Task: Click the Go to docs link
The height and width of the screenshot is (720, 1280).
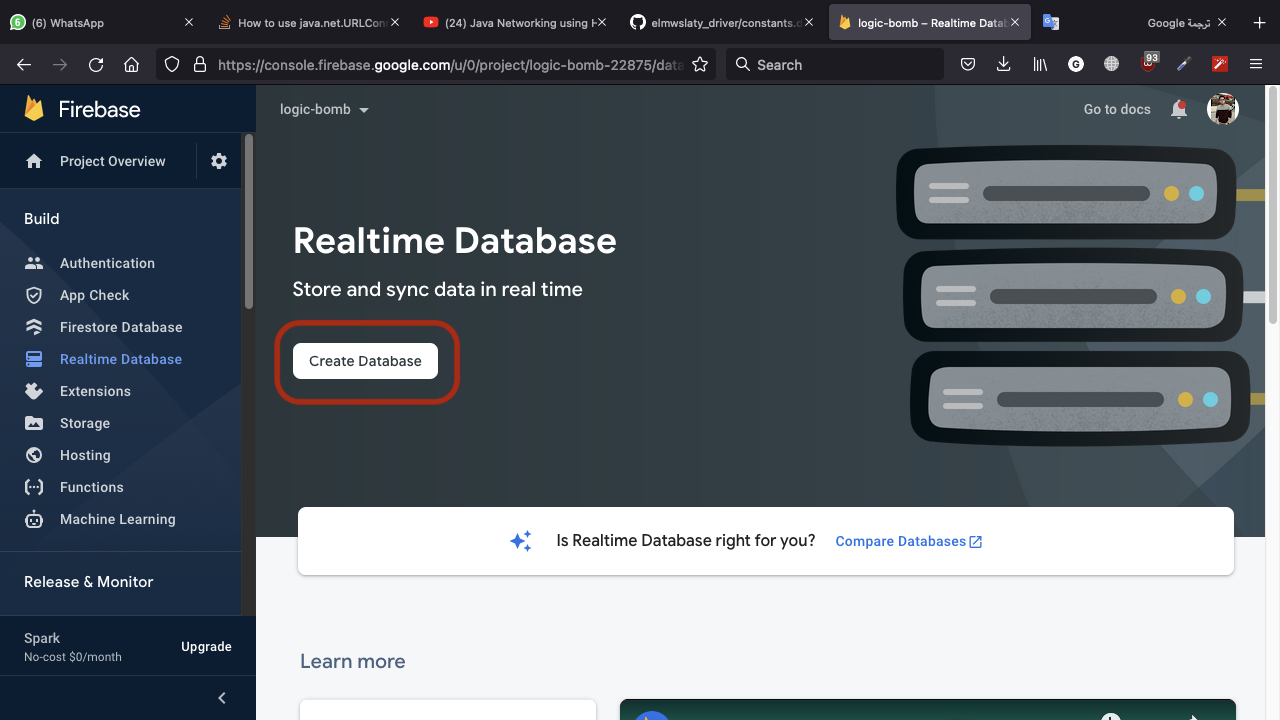Action: click(x=1117, y=109)
